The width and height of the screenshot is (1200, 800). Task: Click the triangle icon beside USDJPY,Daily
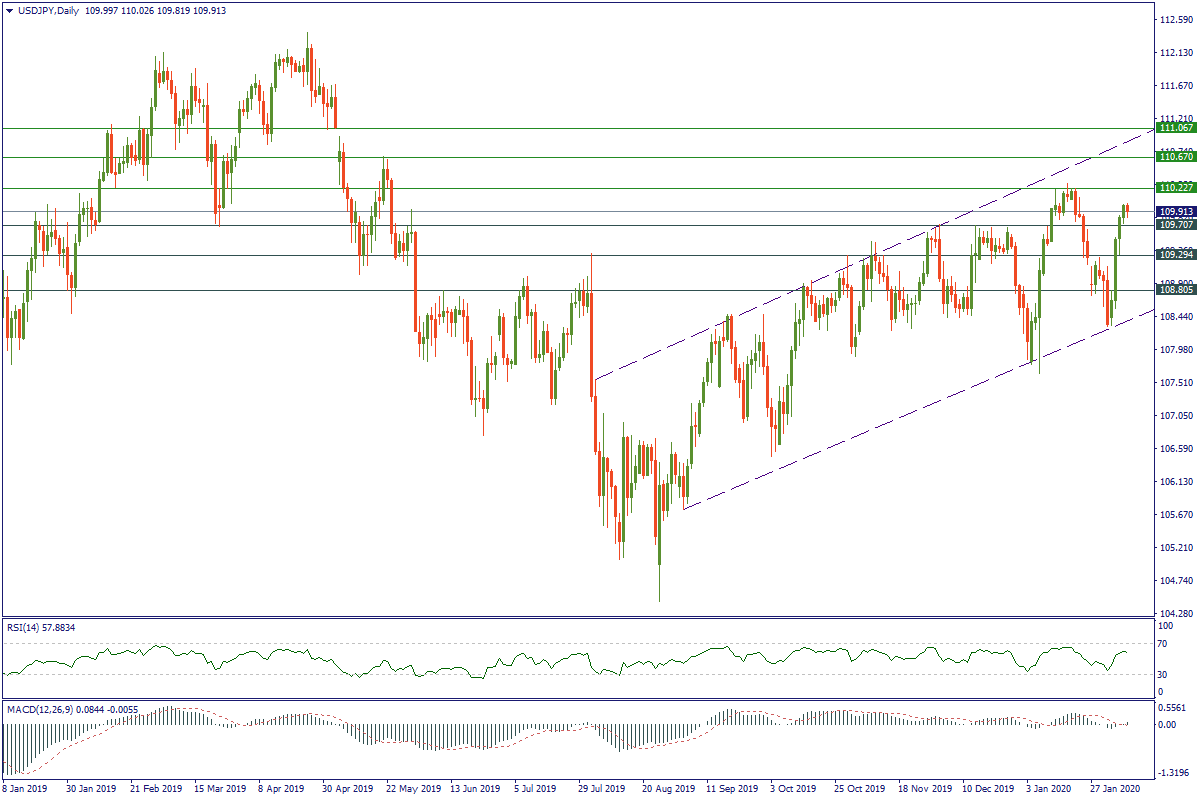[8, 9]
